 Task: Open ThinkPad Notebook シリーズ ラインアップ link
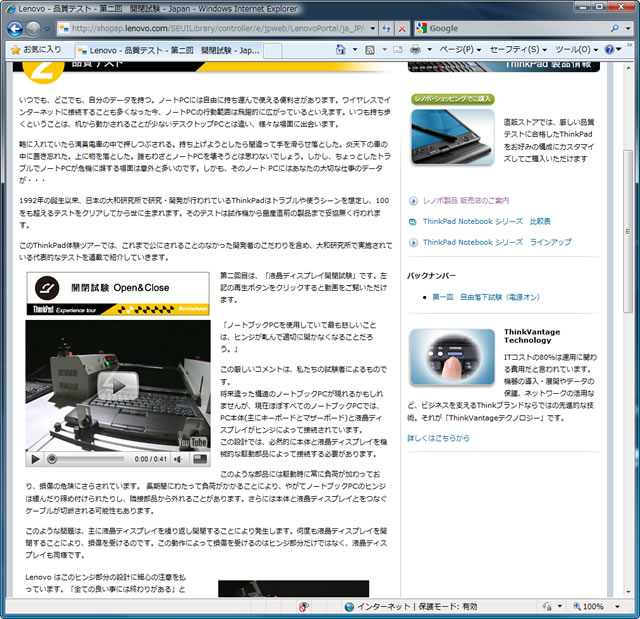[x=497, y=242]
